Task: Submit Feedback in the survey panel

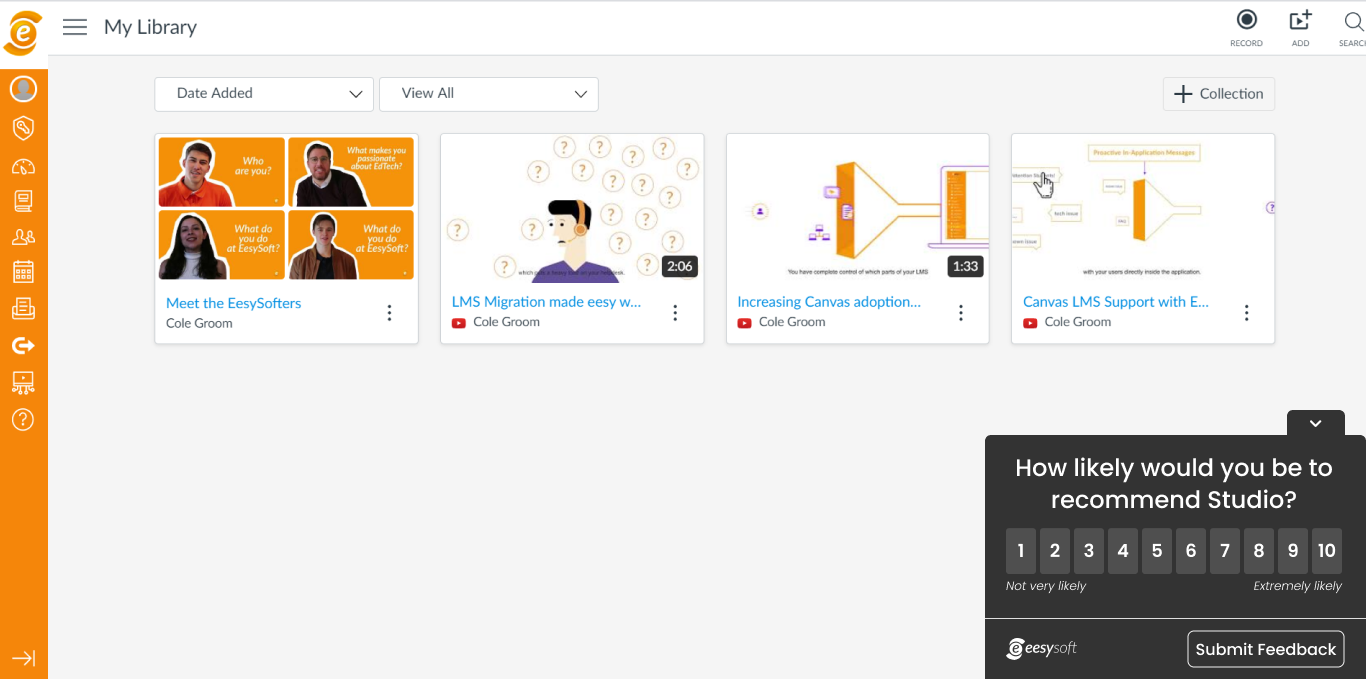Action: pos(1266,649)
